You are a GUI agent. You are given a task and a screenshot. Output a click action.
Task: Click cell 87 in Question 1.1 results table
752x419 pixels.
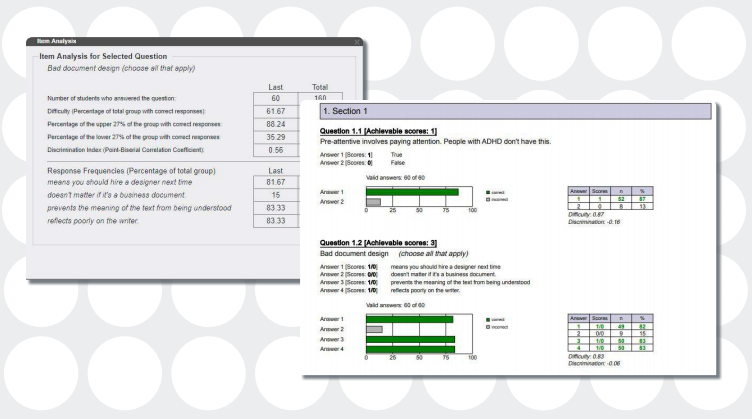(642, 199)
